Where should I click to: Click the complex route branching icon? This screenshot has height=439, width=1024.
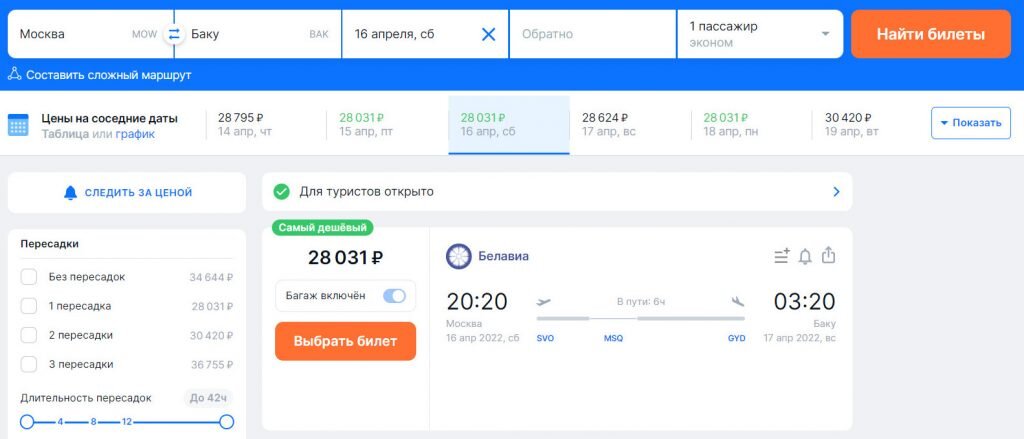point(14,73)
